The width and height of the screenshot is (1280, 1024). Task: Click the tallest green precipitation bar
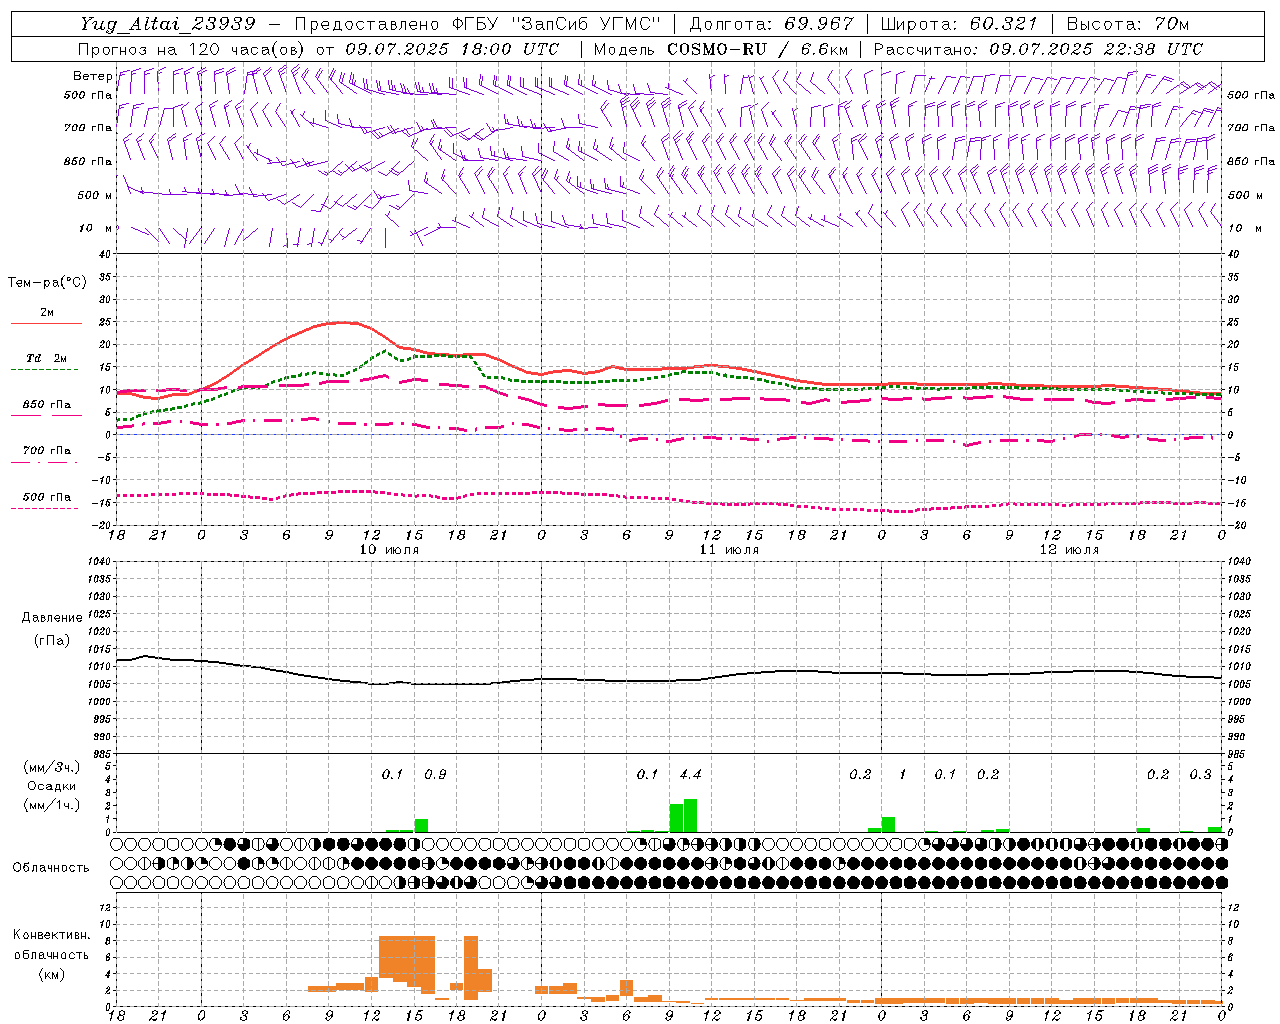coord(690,815)
